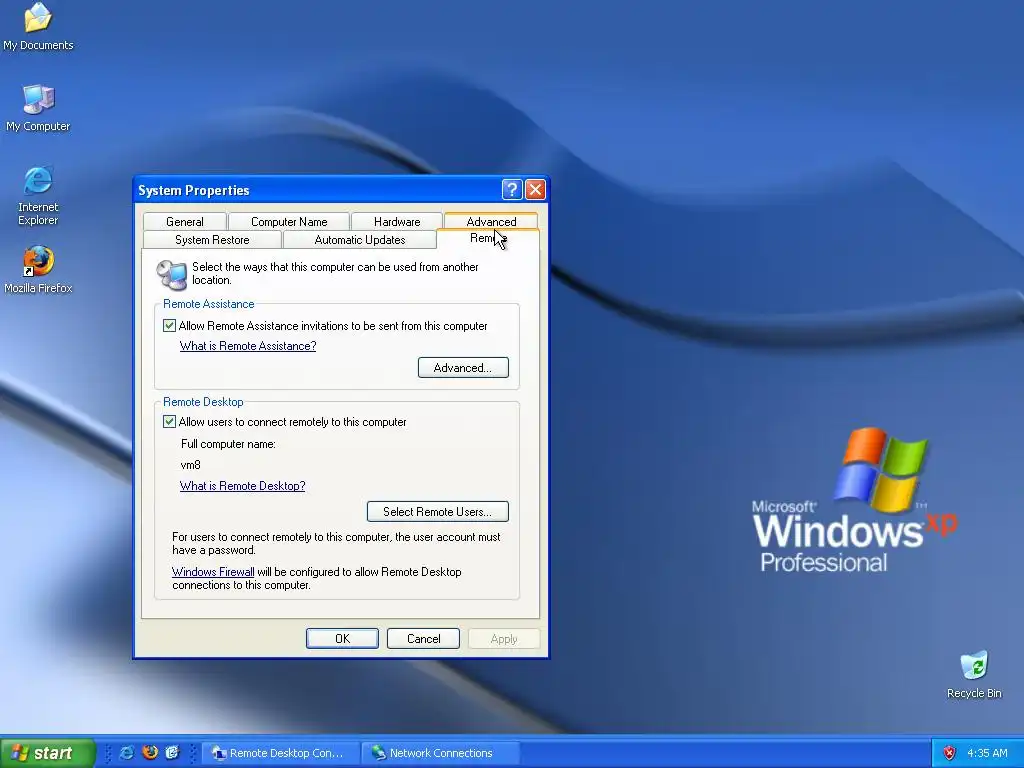
Task: Click the taskbar clock showing 4:35 AM
Action: point(987,753)
